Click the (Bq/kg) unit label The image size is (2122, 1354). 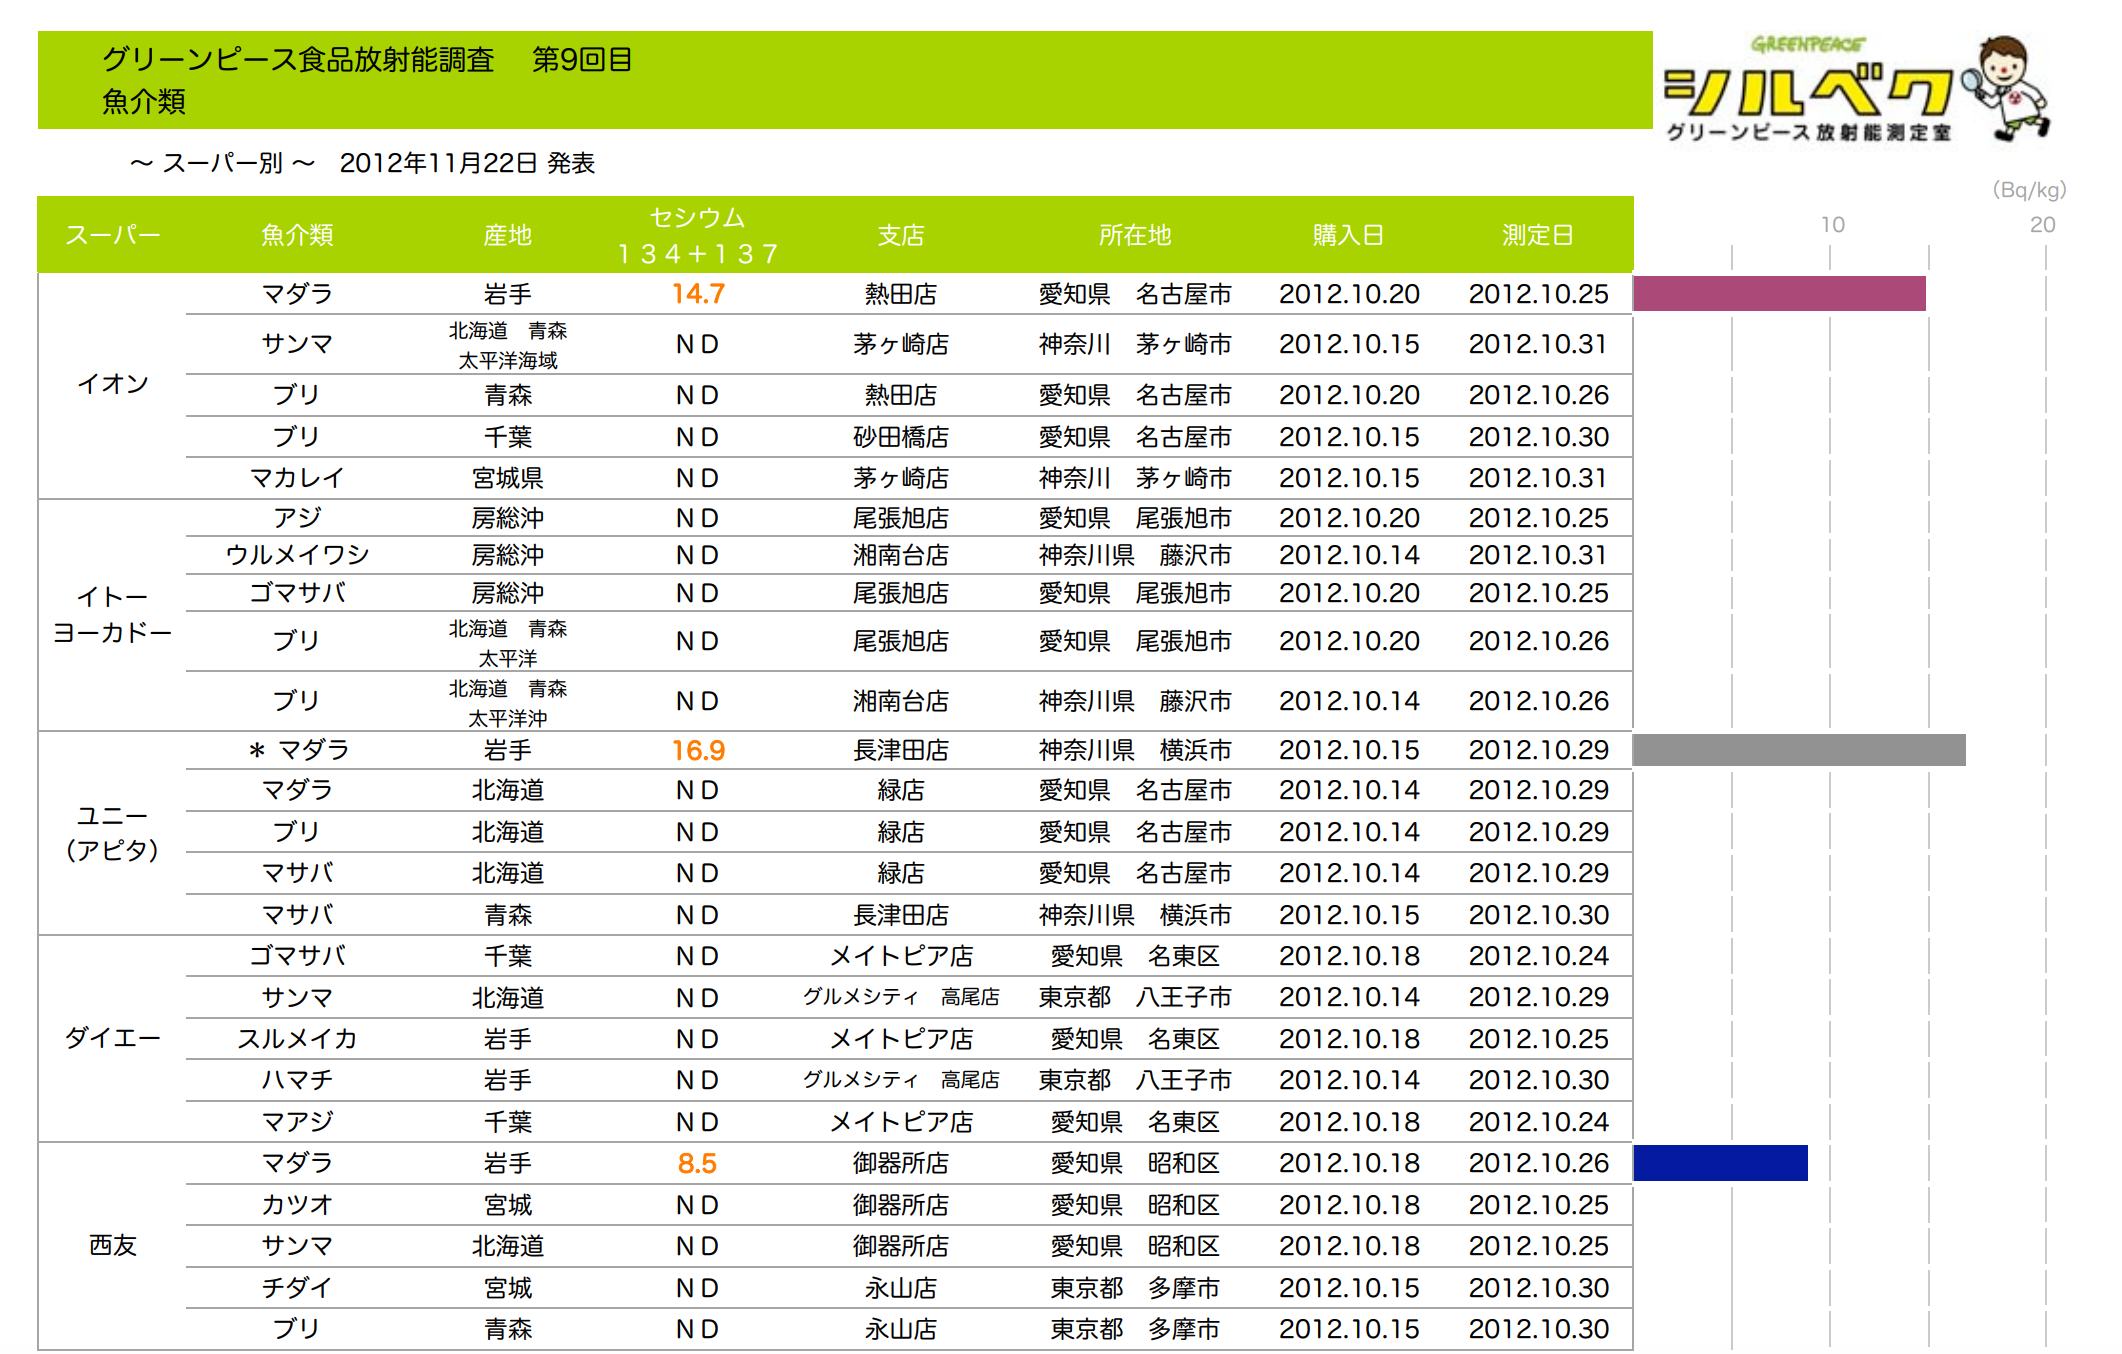pyautogui.click(x=2029, y=190)
